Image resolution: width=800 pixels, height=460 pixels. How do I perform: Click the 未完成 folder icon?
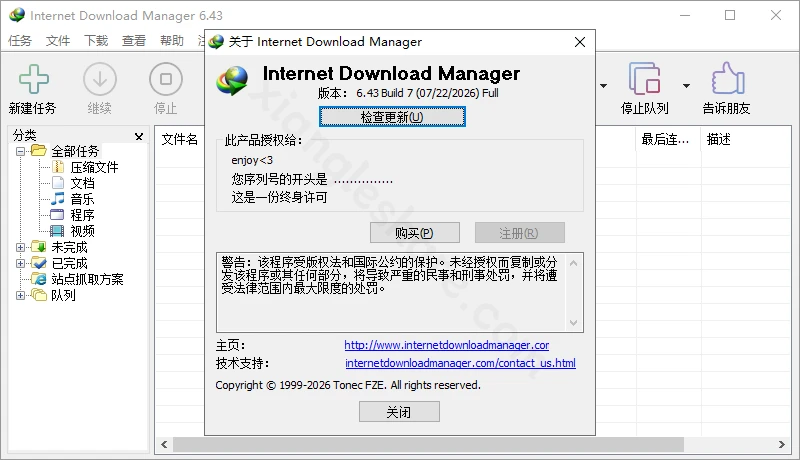pos(39,247)
